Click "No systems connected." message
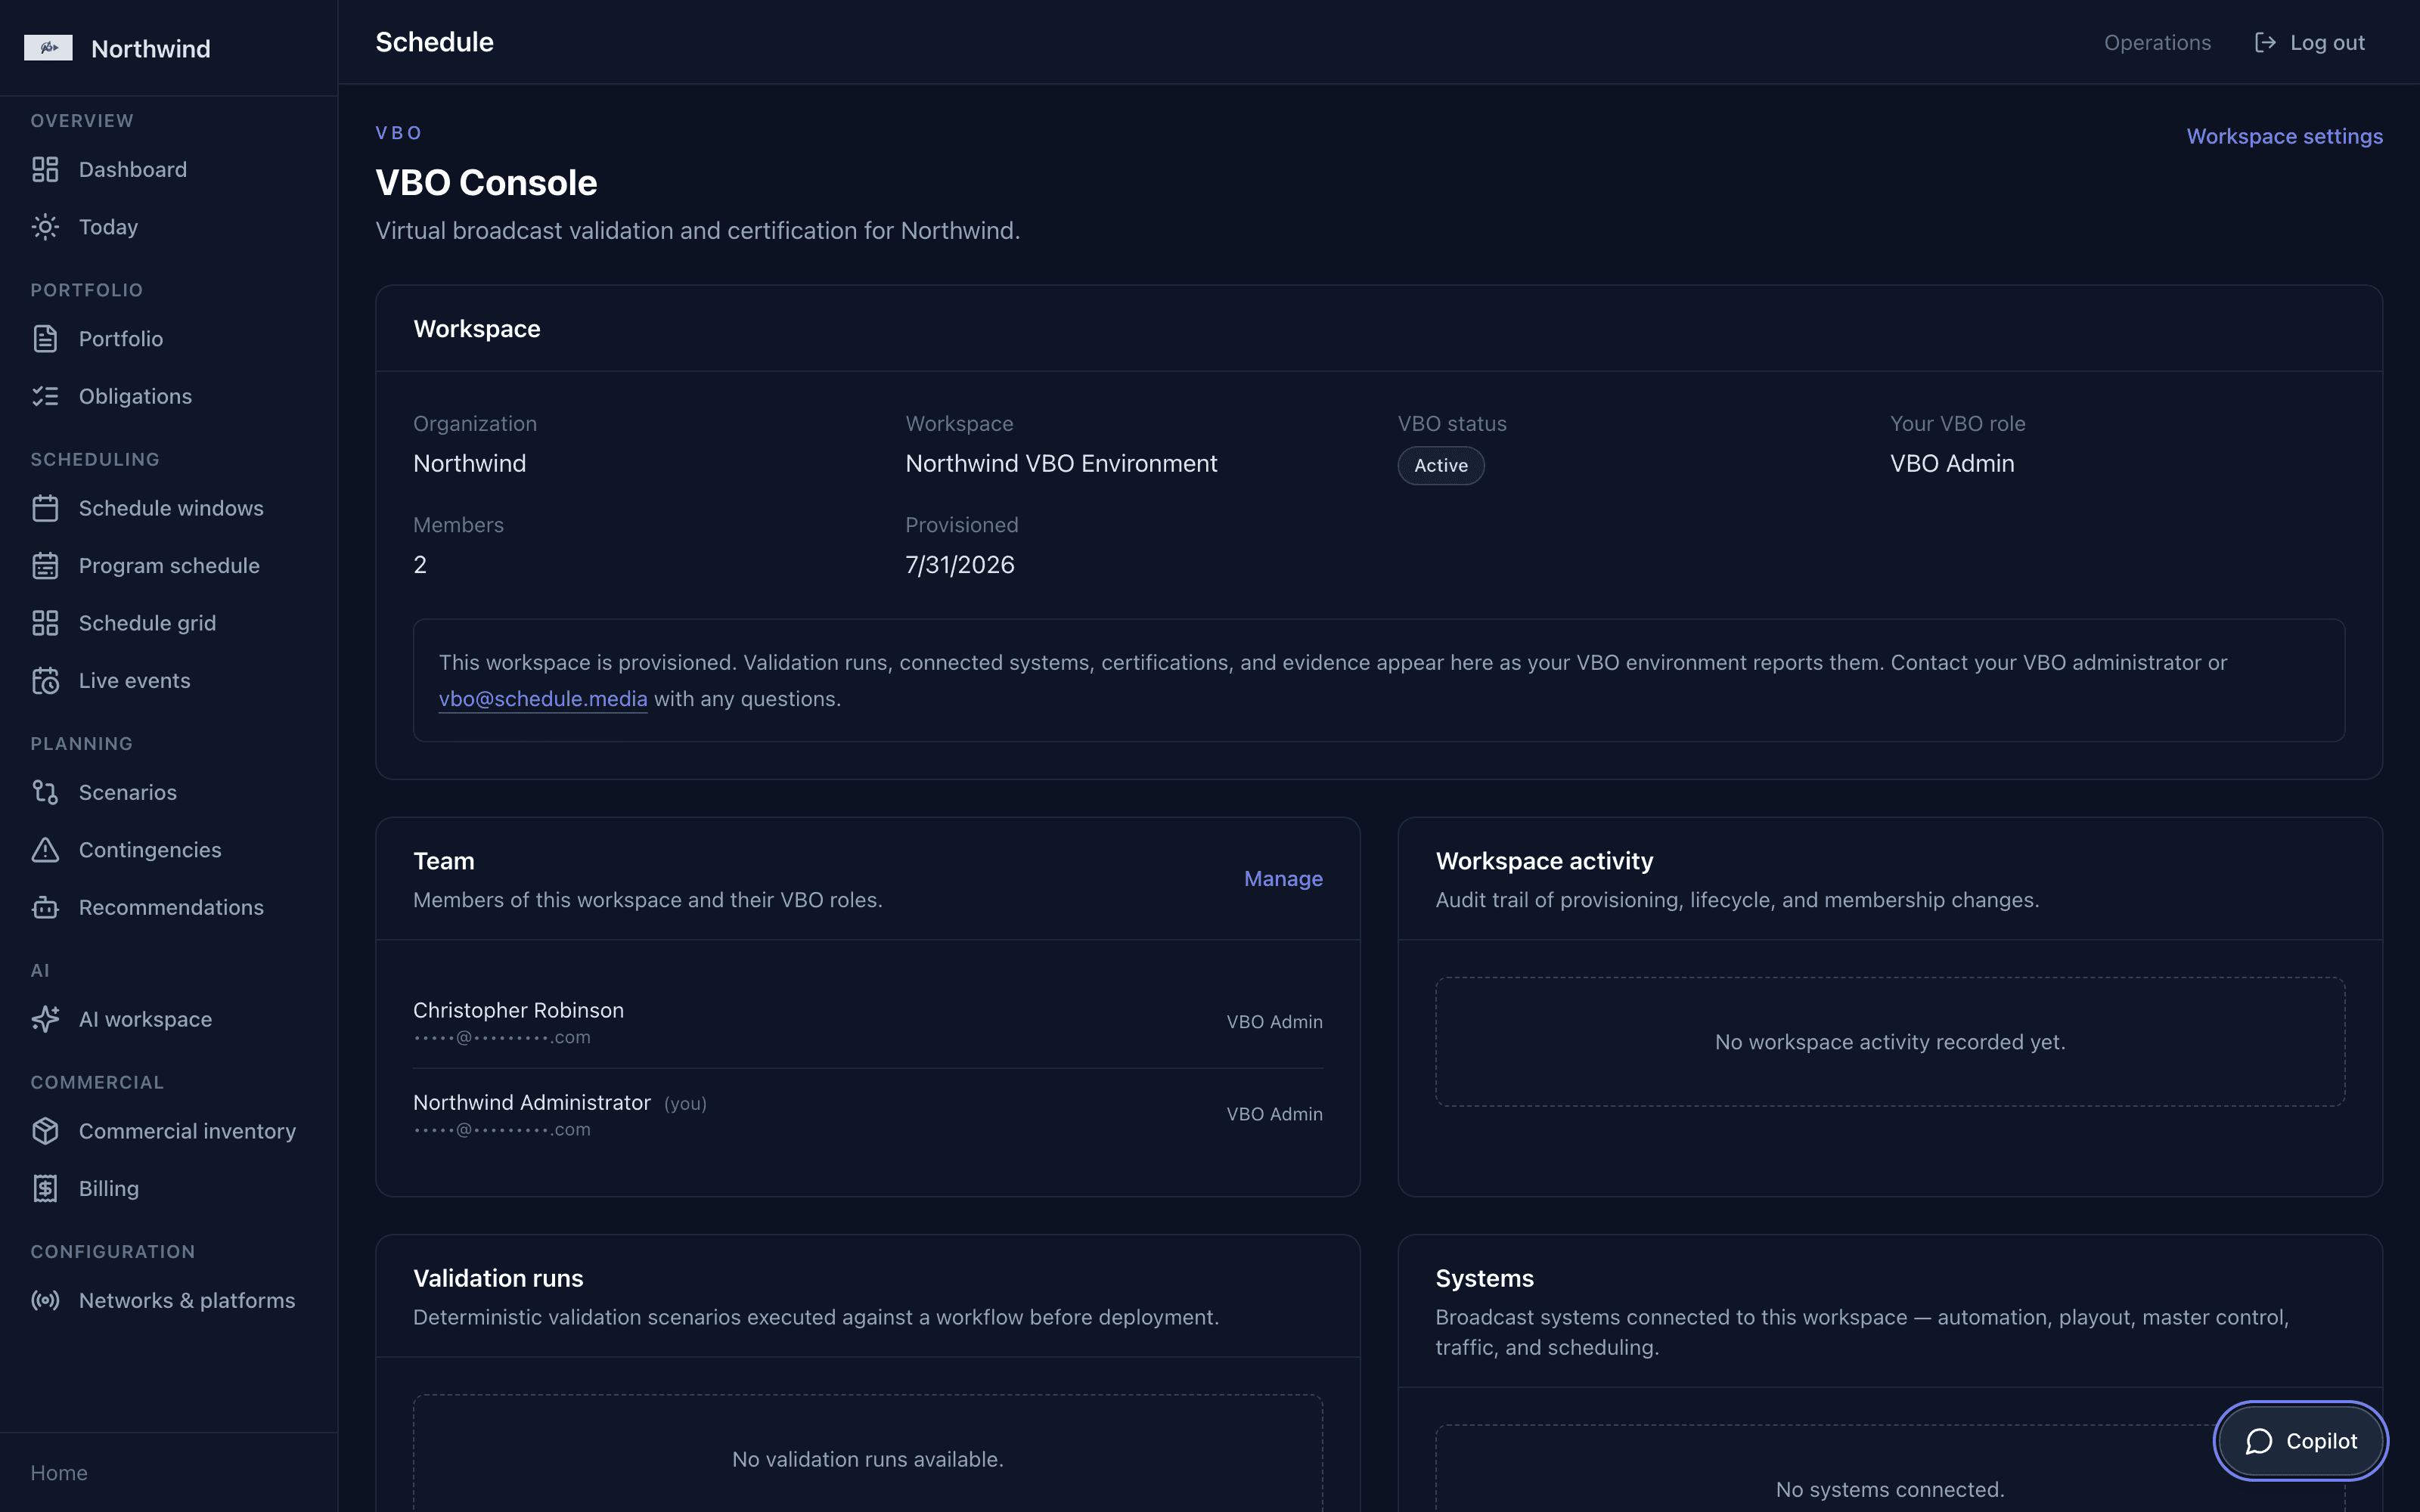The image size is (2420, 1512). [1889, 1489]
